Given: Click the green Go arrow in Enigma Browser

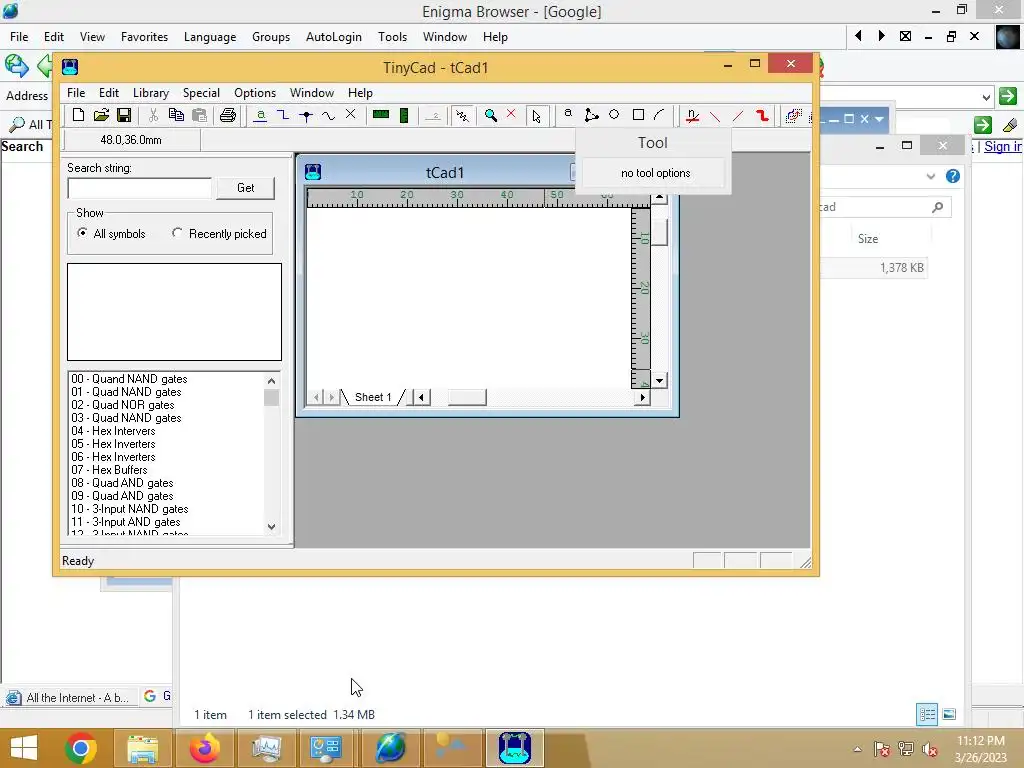Looking at the screenshot, I should [x=1008, y=96].
